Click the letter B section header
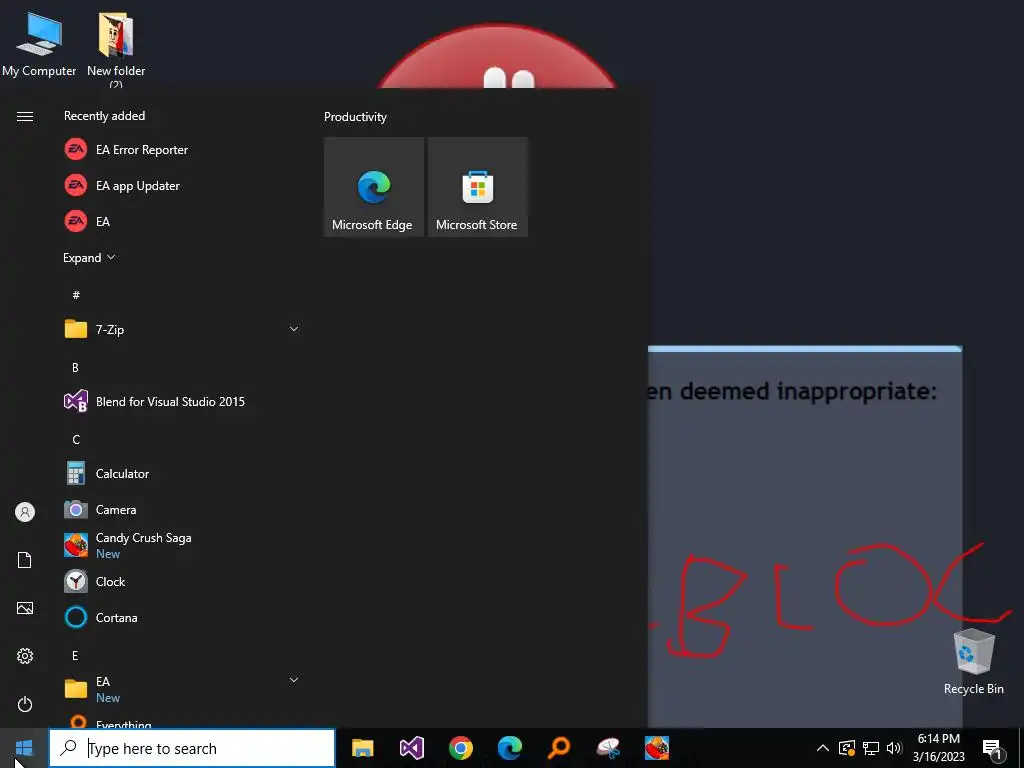 (75, 367)
